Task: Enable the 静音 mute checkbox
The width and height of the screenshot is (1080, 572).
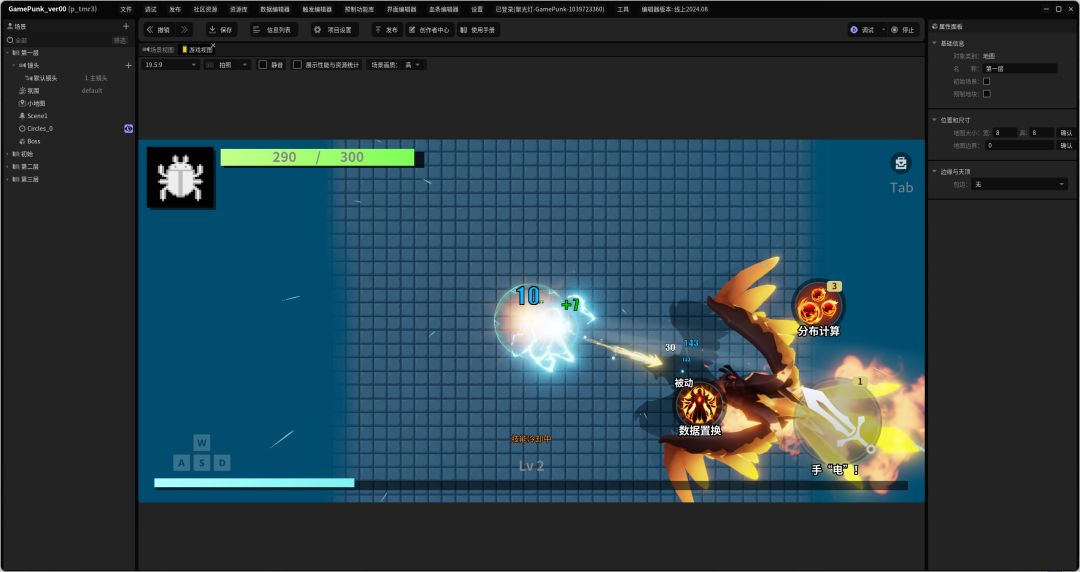Action: click(263, 65)
